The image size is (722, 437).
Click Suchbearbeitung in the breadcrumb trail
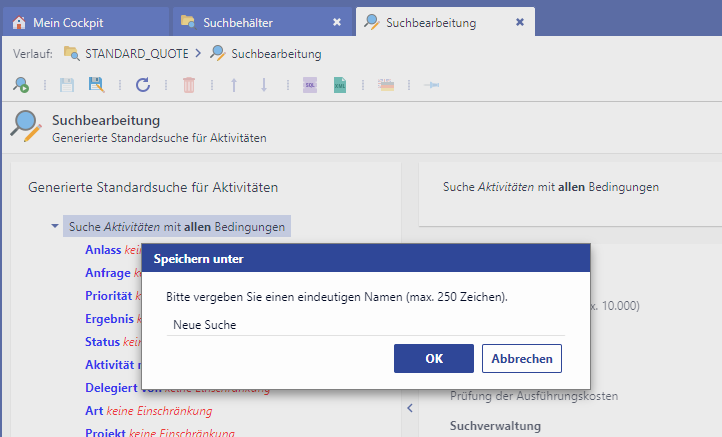pos(276,54)
